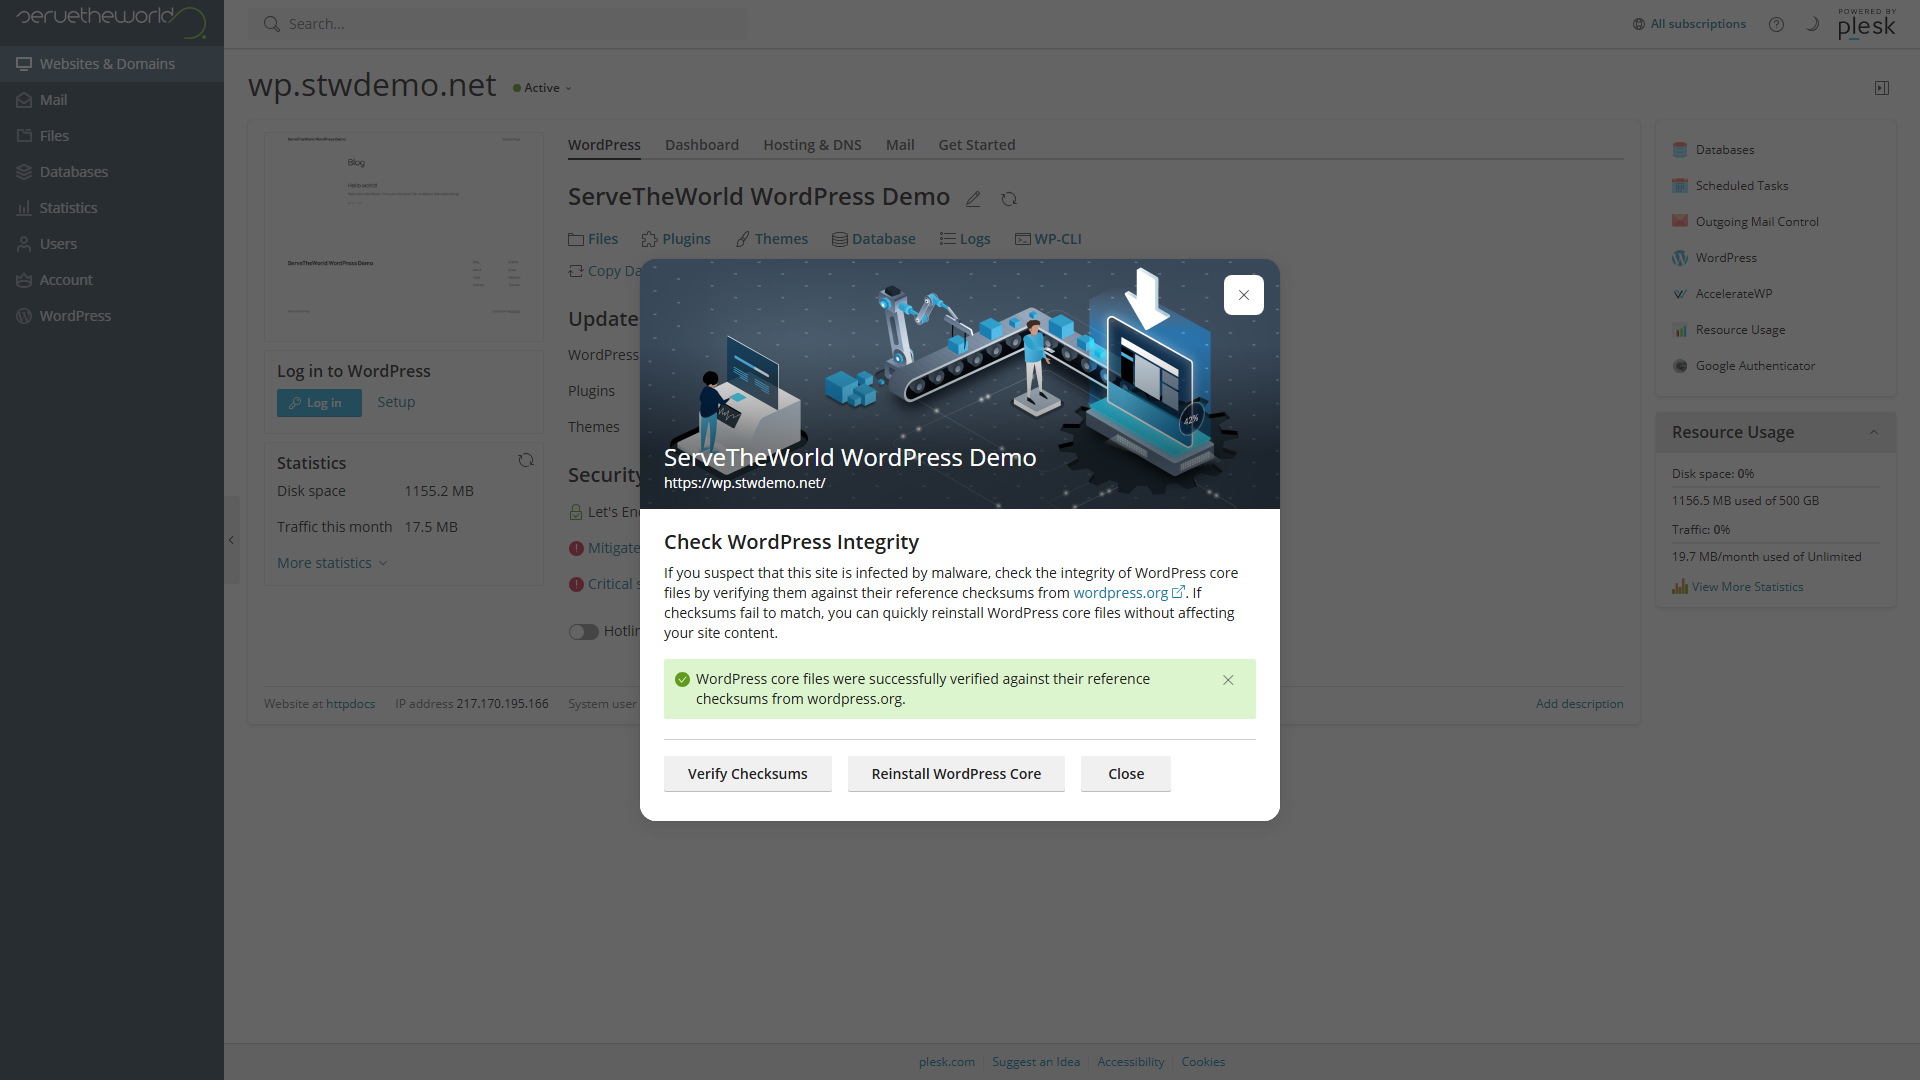Click Copy Data link

[605, 271]
